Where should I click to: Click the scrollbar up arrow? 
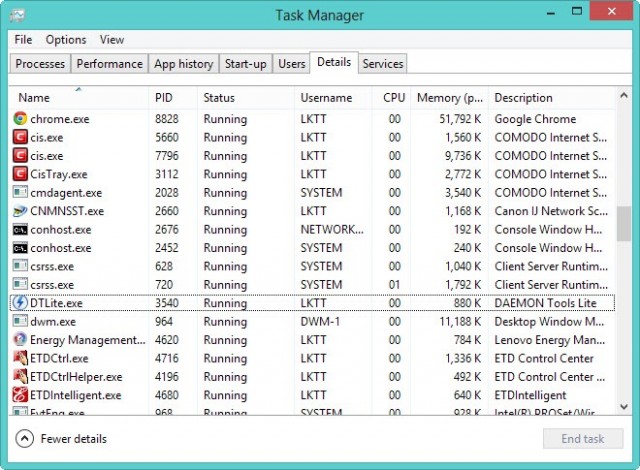[624, 95]
